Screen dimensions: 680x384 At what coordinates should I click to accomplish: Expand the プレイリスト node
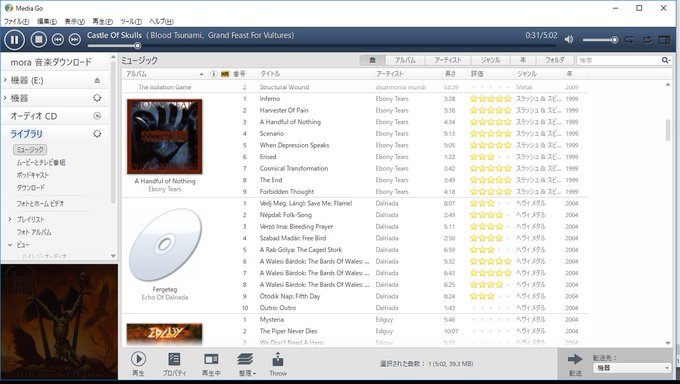(10, 220)
